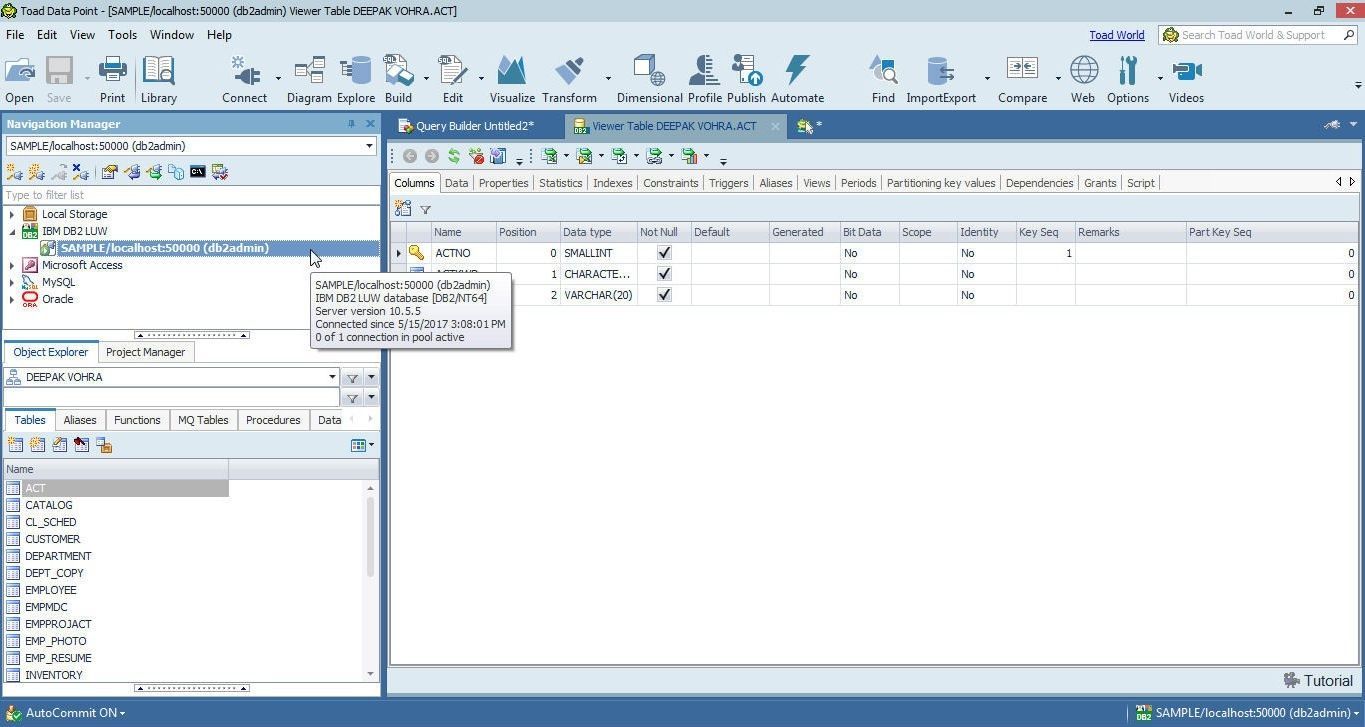Viewport: 1365px width, 727px height.
Task: Switch to the Constraints tab
Action: point(670,183)
